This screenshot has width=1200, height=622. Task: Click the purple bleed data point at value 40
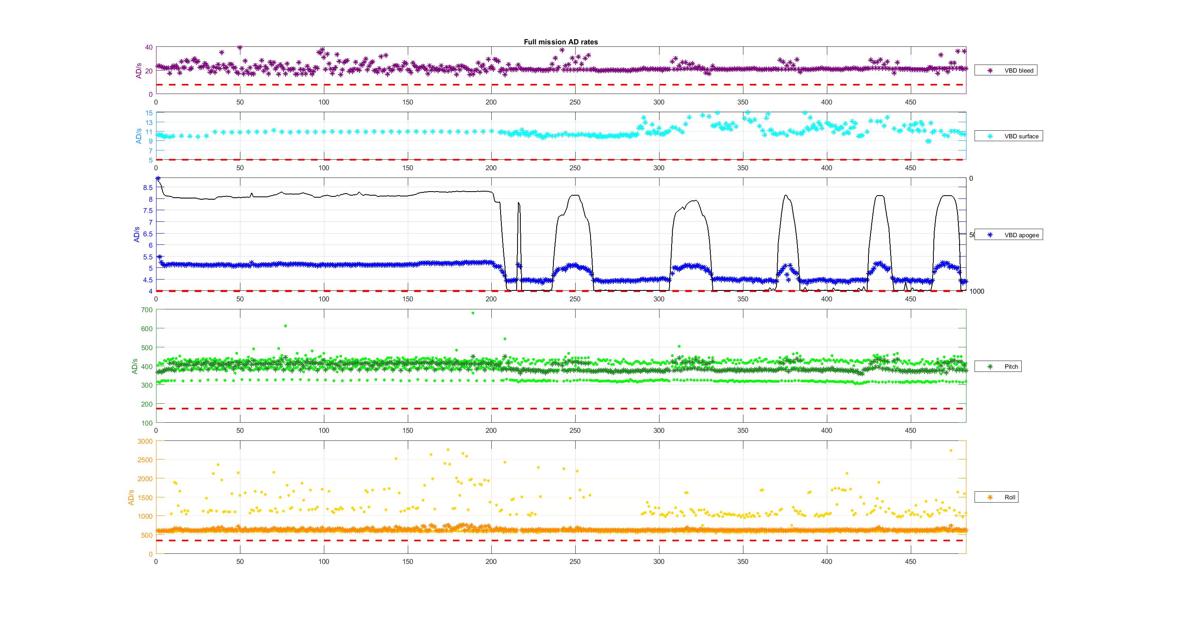coord(239,47)
